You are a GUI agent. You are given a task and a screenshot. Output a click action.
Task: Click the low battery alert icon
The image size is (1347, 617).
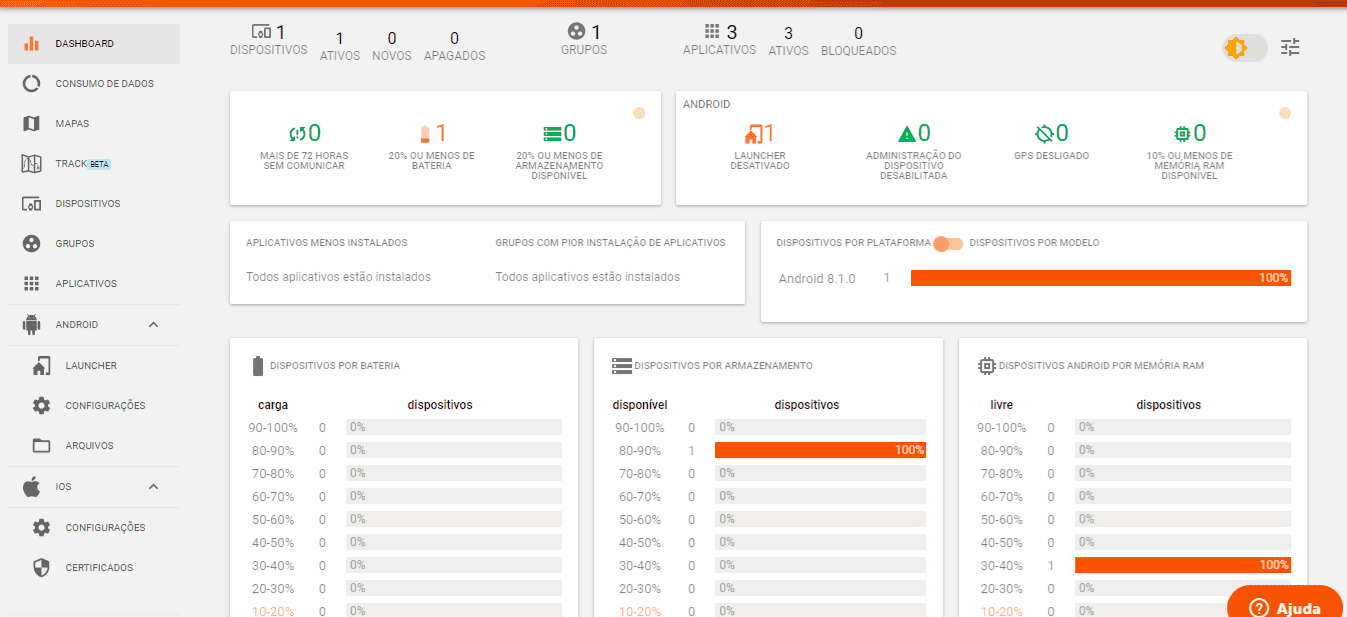[x=424, y=134]
